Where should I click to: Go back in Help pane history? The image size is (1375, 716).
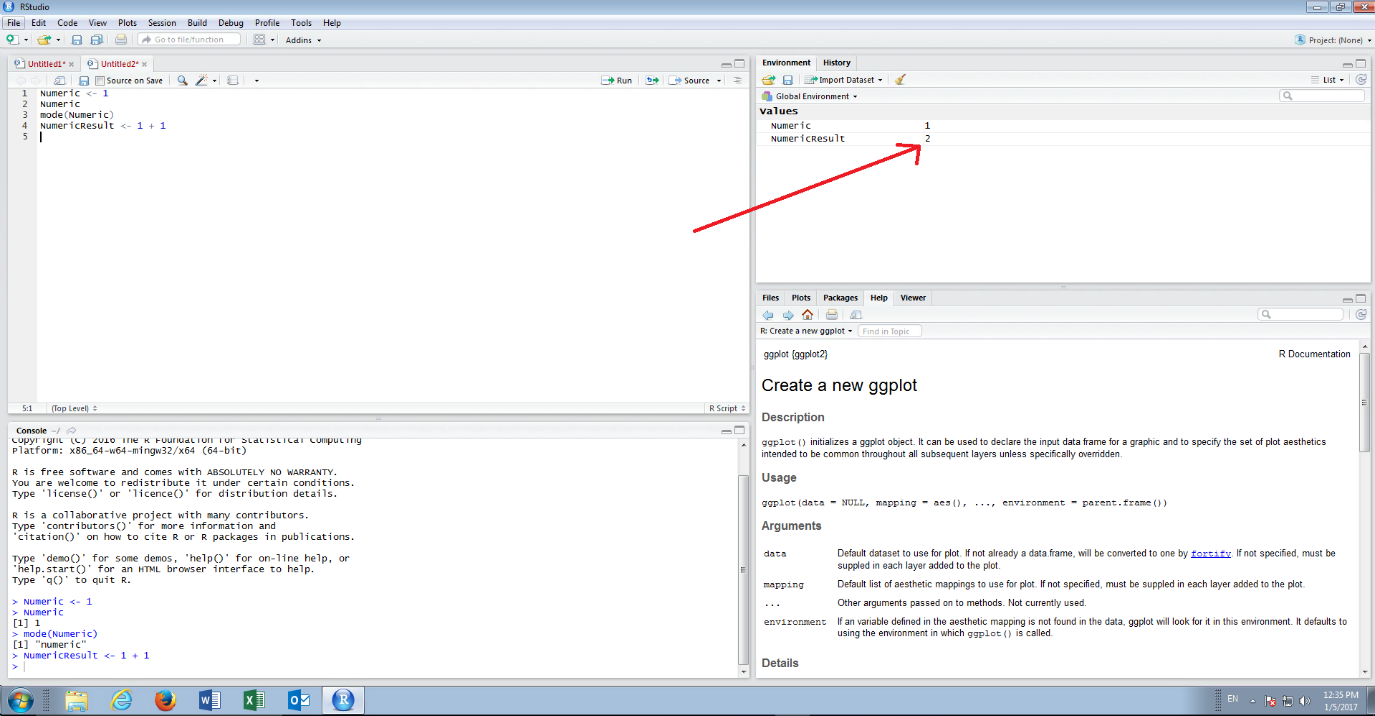[x=768, y=314]
